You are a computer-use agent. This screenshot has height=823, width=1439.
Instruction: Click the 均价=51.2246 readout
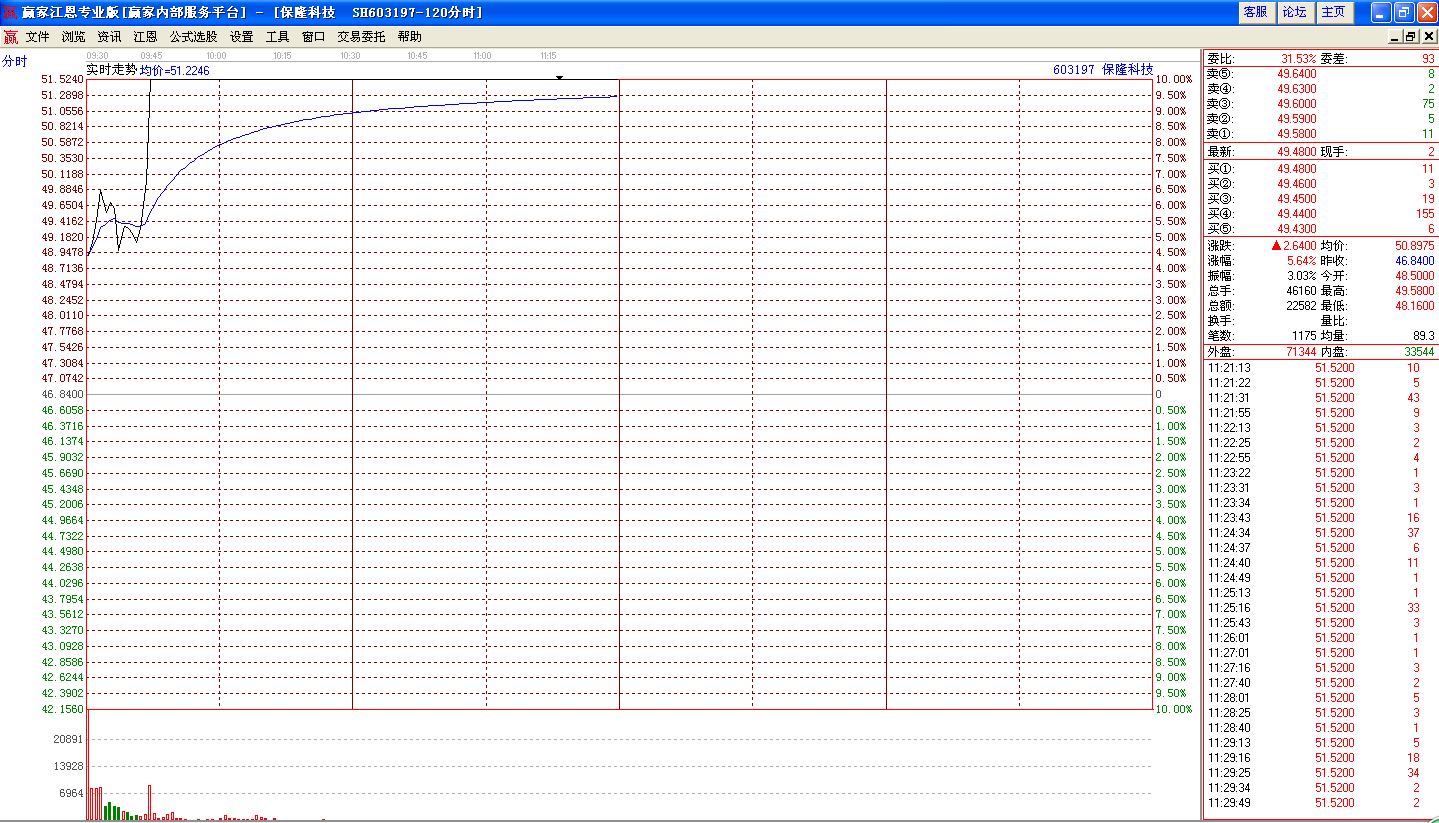(174, 71)
